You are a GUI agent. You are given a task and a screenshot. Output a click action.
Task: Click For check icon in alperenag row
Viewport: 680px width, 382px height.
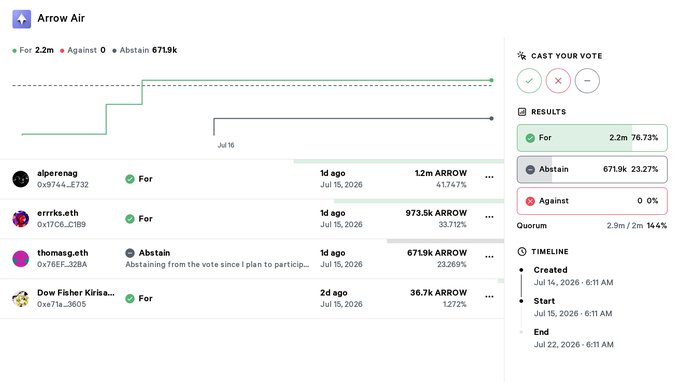pos(130,179)
